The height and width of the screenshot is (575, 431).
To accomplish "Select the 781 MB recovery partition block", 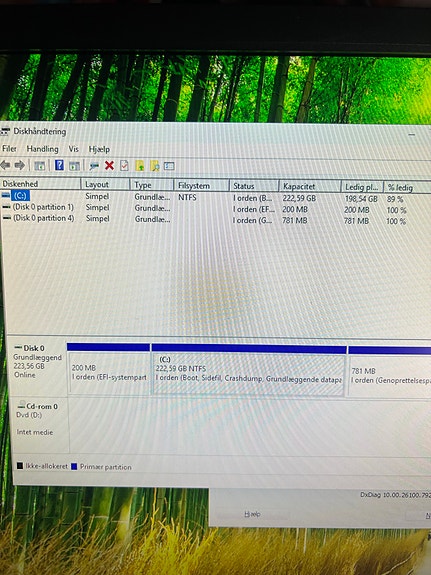I will [390, 371].
